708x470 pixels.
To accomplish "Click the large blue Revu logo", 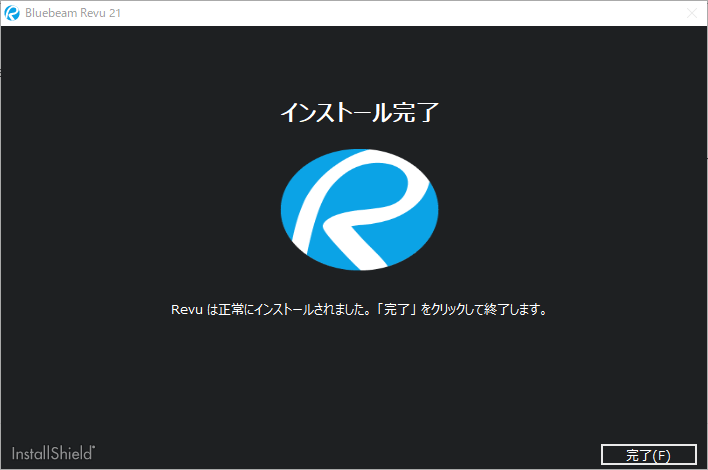I will pyautogui.click(x=359, y=209).
